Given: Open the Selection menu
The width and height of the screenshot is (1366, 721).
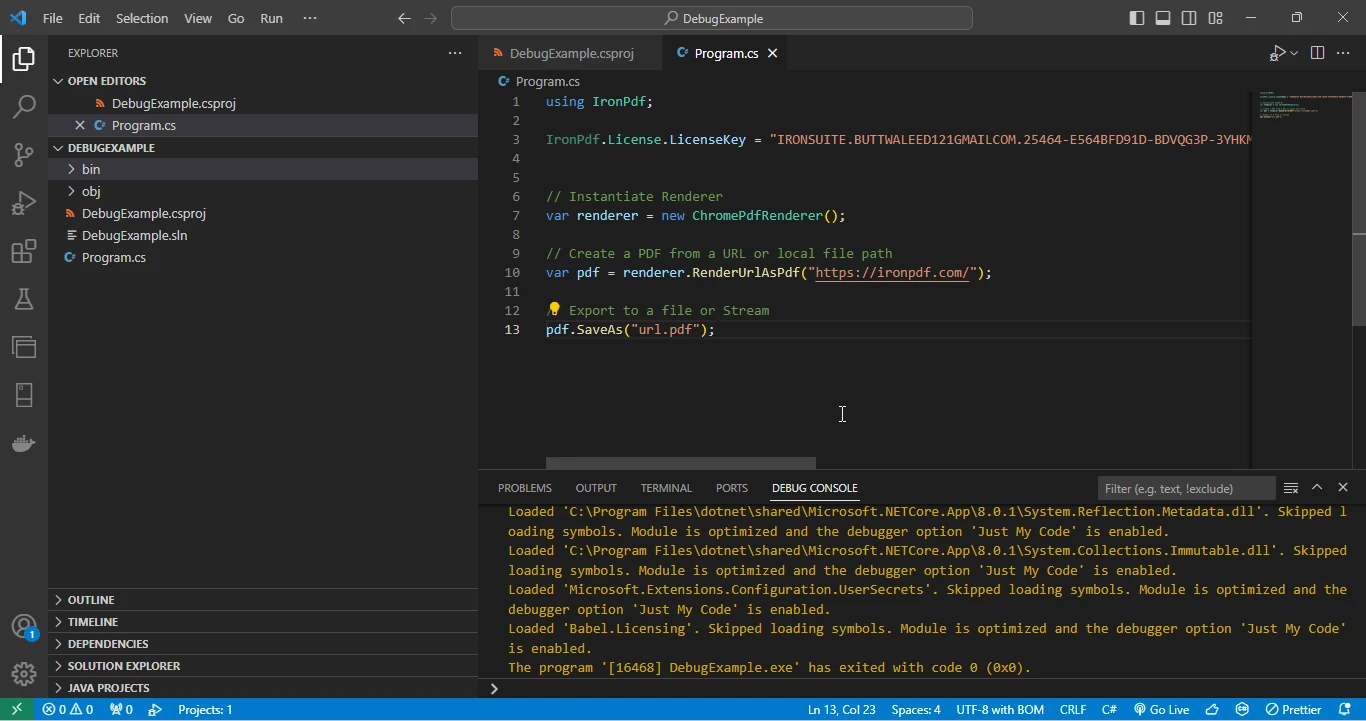Looking at the screenshot, I should [142, 18].
